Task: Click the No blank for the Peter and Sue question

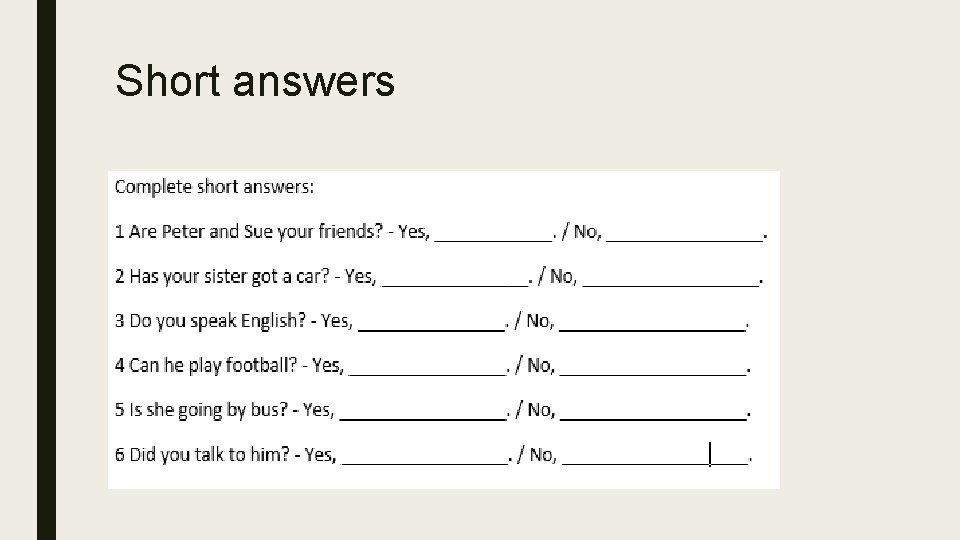Action: [684, 236]
